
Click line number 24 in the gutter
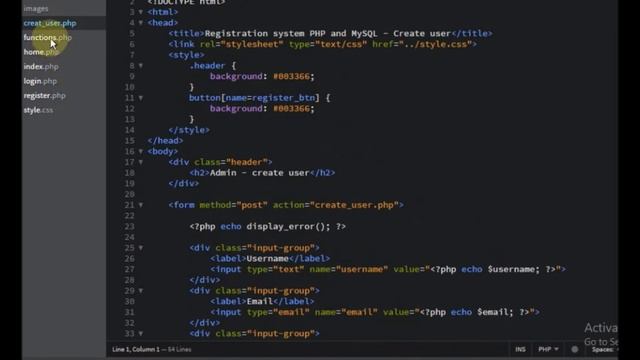[x=129, y=238]
